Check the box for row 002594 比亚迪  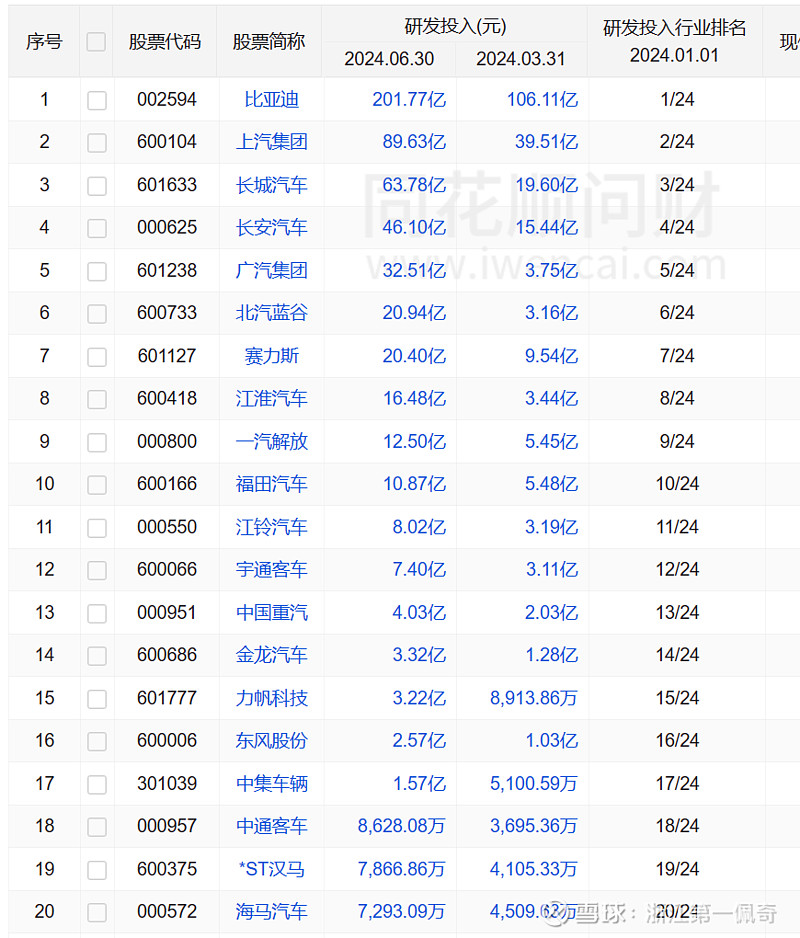click(97, 100)
